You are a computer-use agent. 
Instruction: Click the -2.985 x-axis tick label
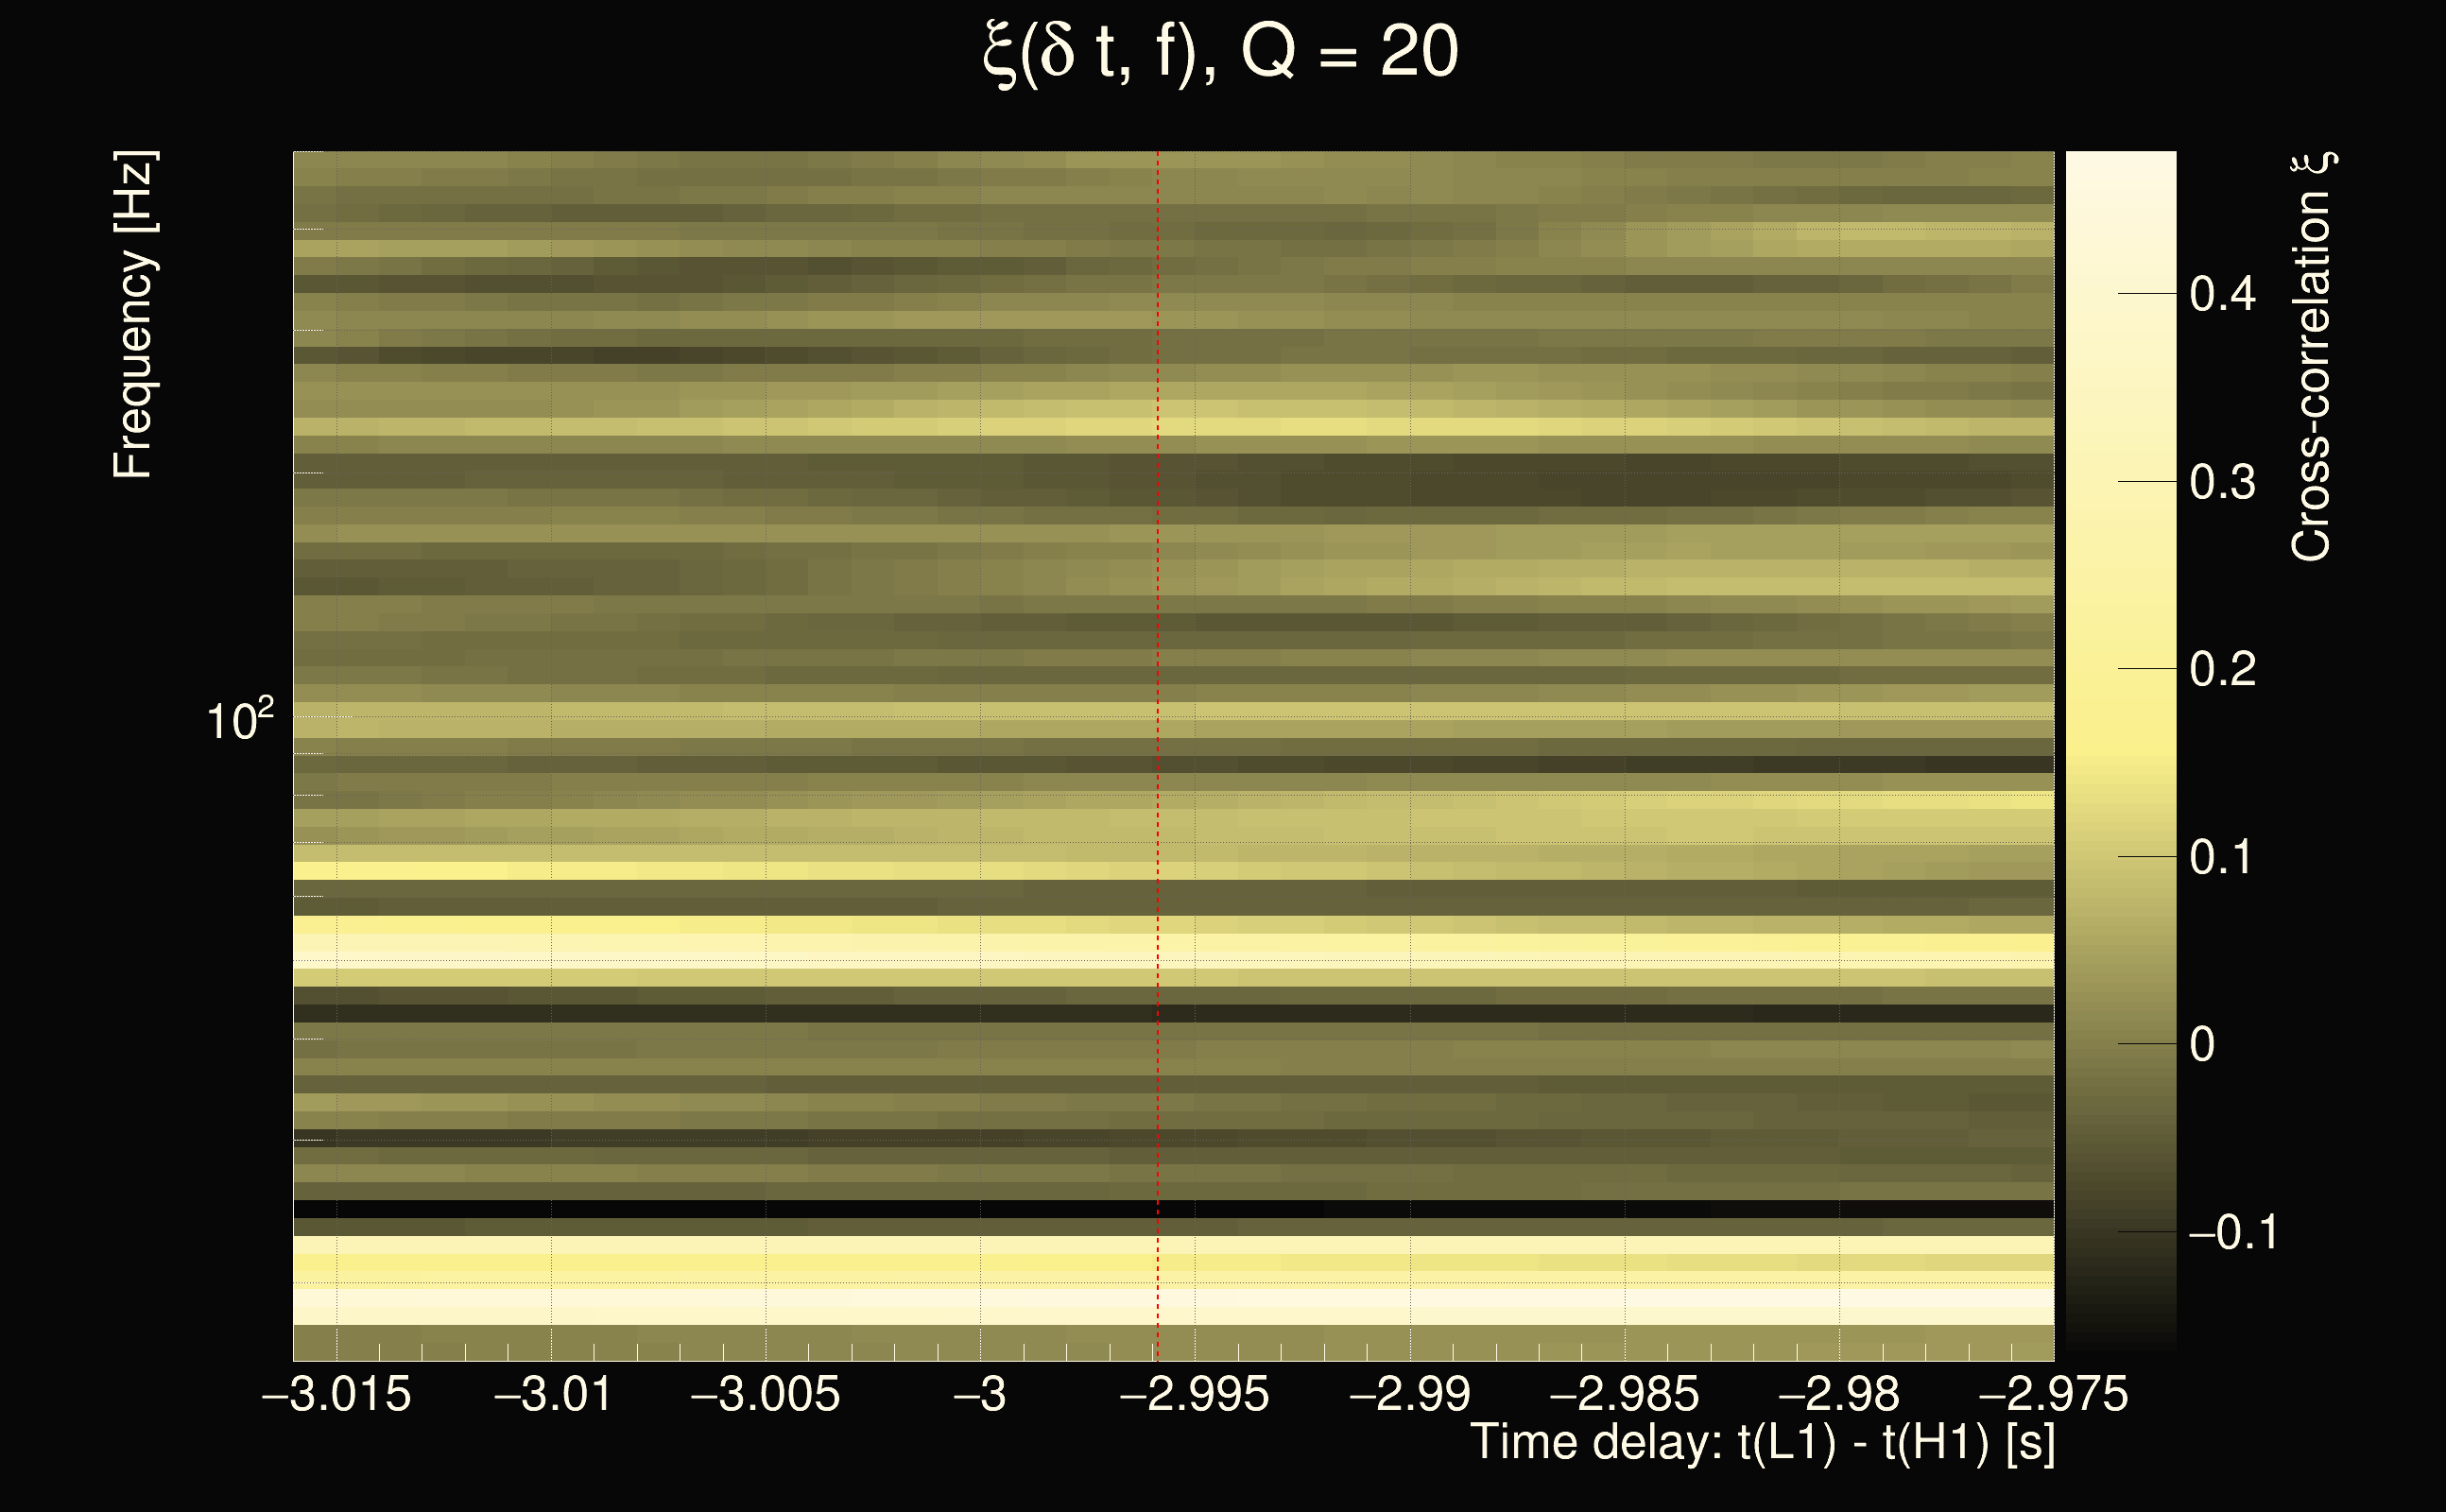click(x=1624, y=1394)
